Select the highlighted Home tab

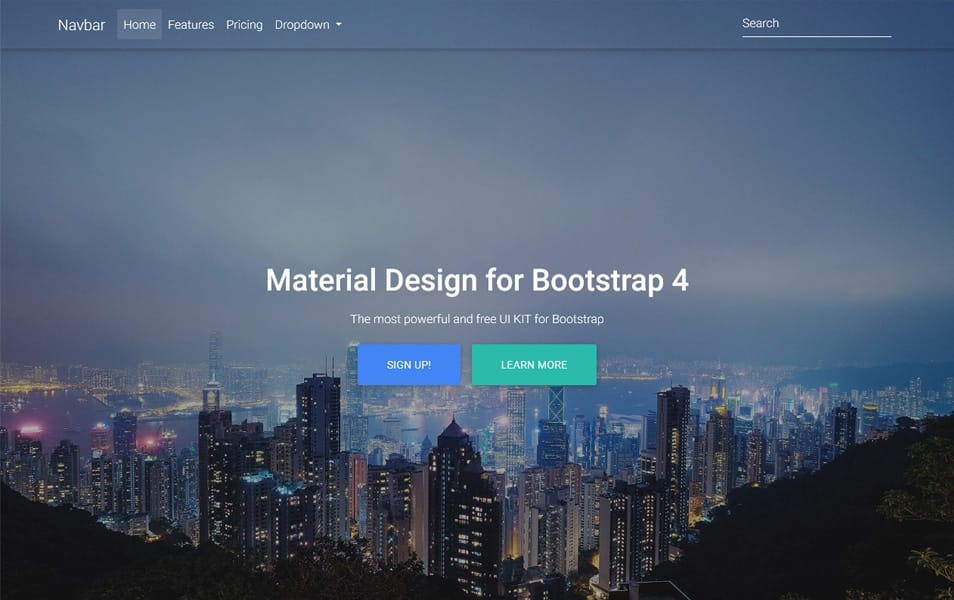coord(139,24)
